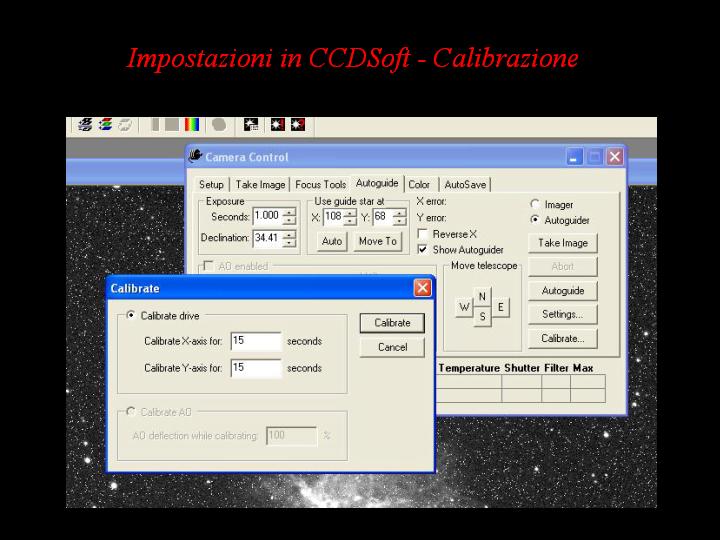Image resolution: width=720 pixels, height=540 pixels.
Task: Switch to the Color tab
Action: pyautogui.click(x=419, y=185)
